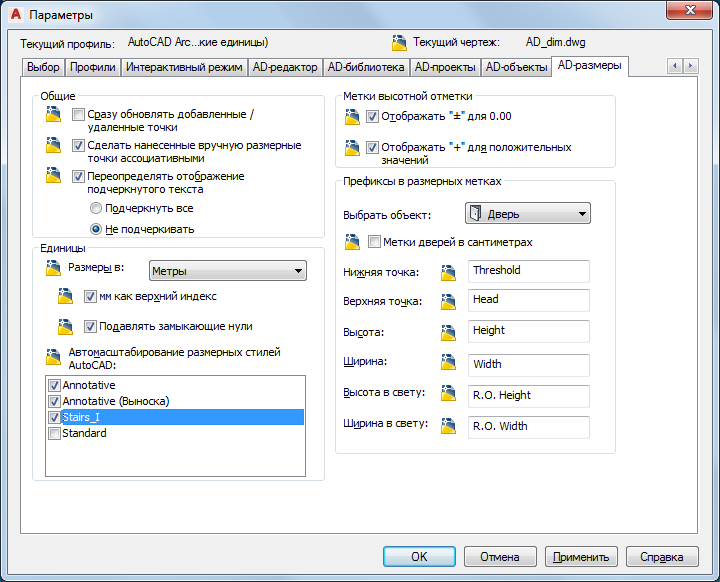Click drawing icon beside 'Метки дверей в сантиметрах'
Image resolution: width=720 pixels, height=582 pixels.
click(x=352, y=242)
